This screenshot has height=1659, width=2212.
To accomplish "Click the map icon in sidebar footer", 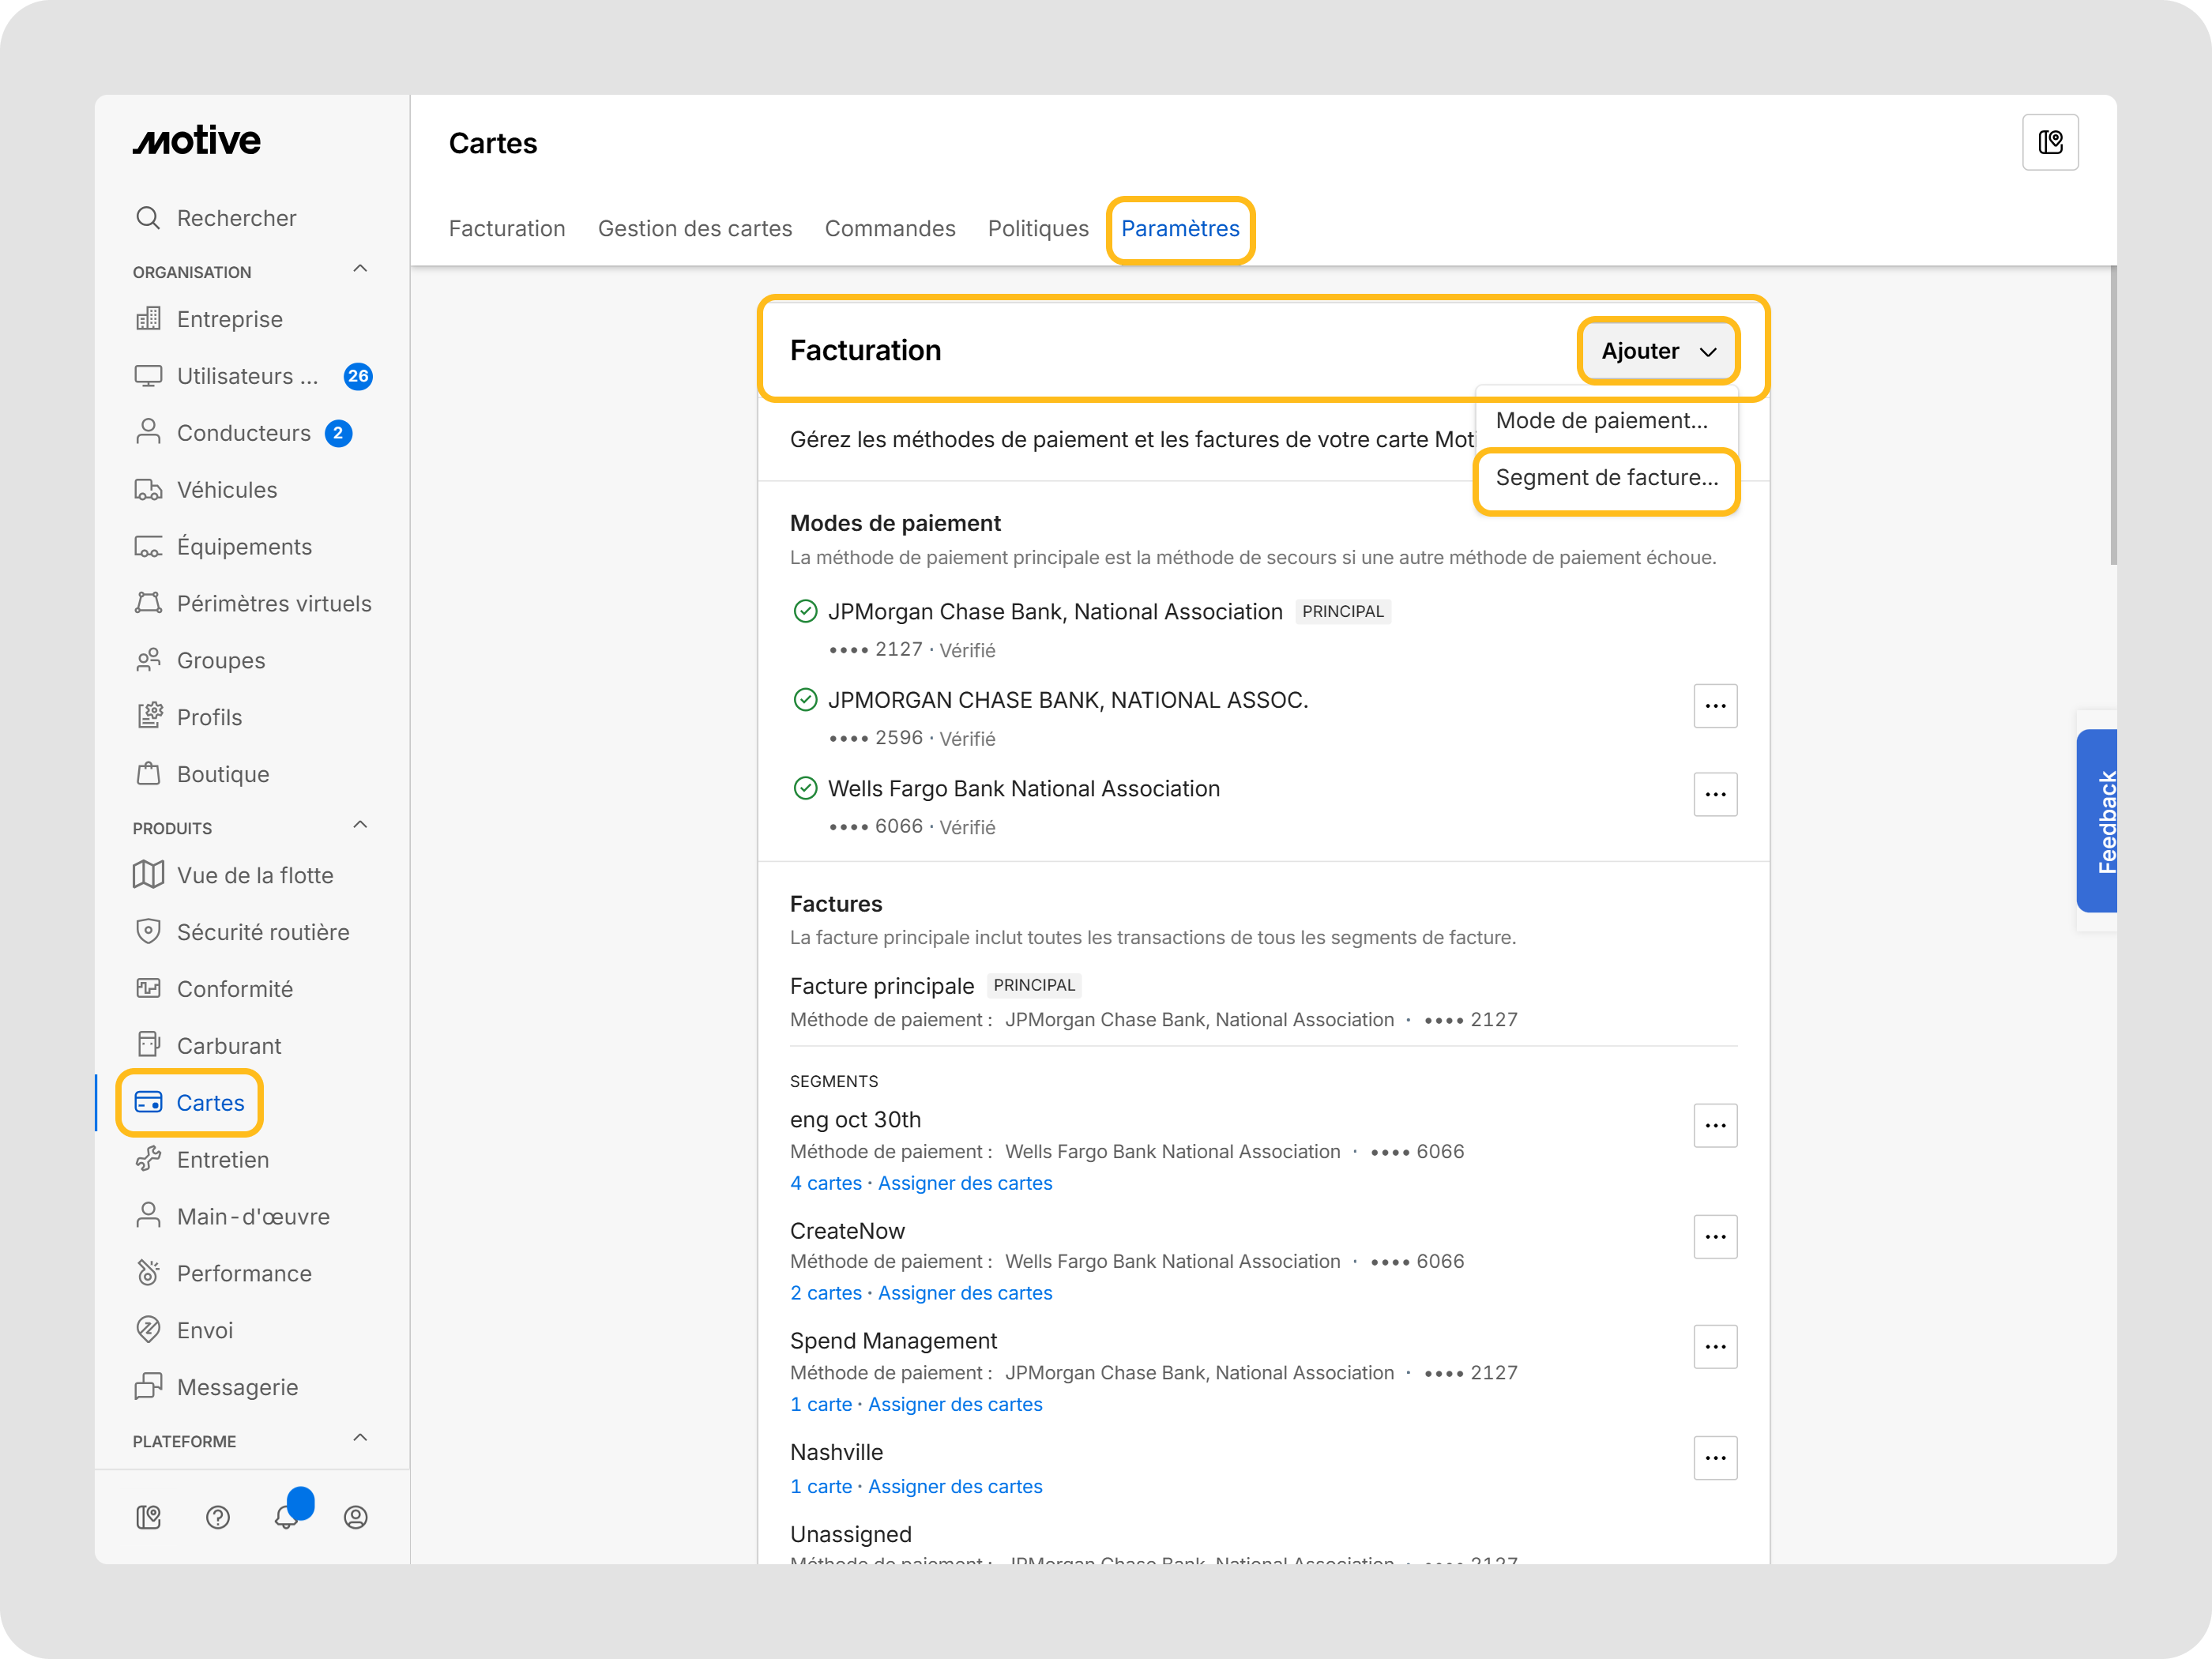I will (148, 1517).
